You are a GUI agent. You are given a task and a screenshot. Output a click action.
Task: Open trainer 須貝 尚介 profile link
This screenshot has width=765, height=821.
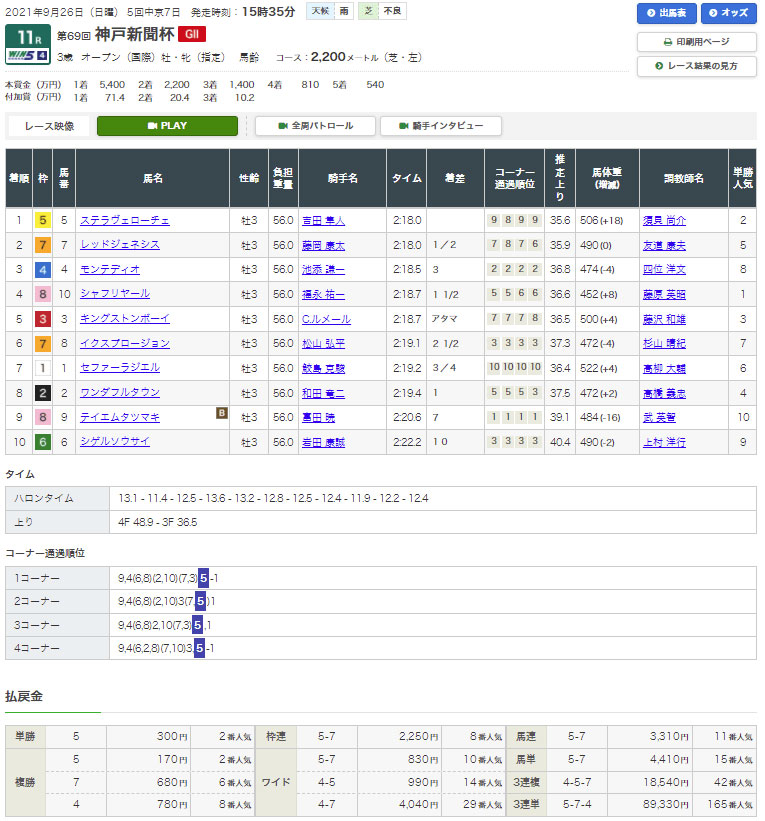pos(664,220)
